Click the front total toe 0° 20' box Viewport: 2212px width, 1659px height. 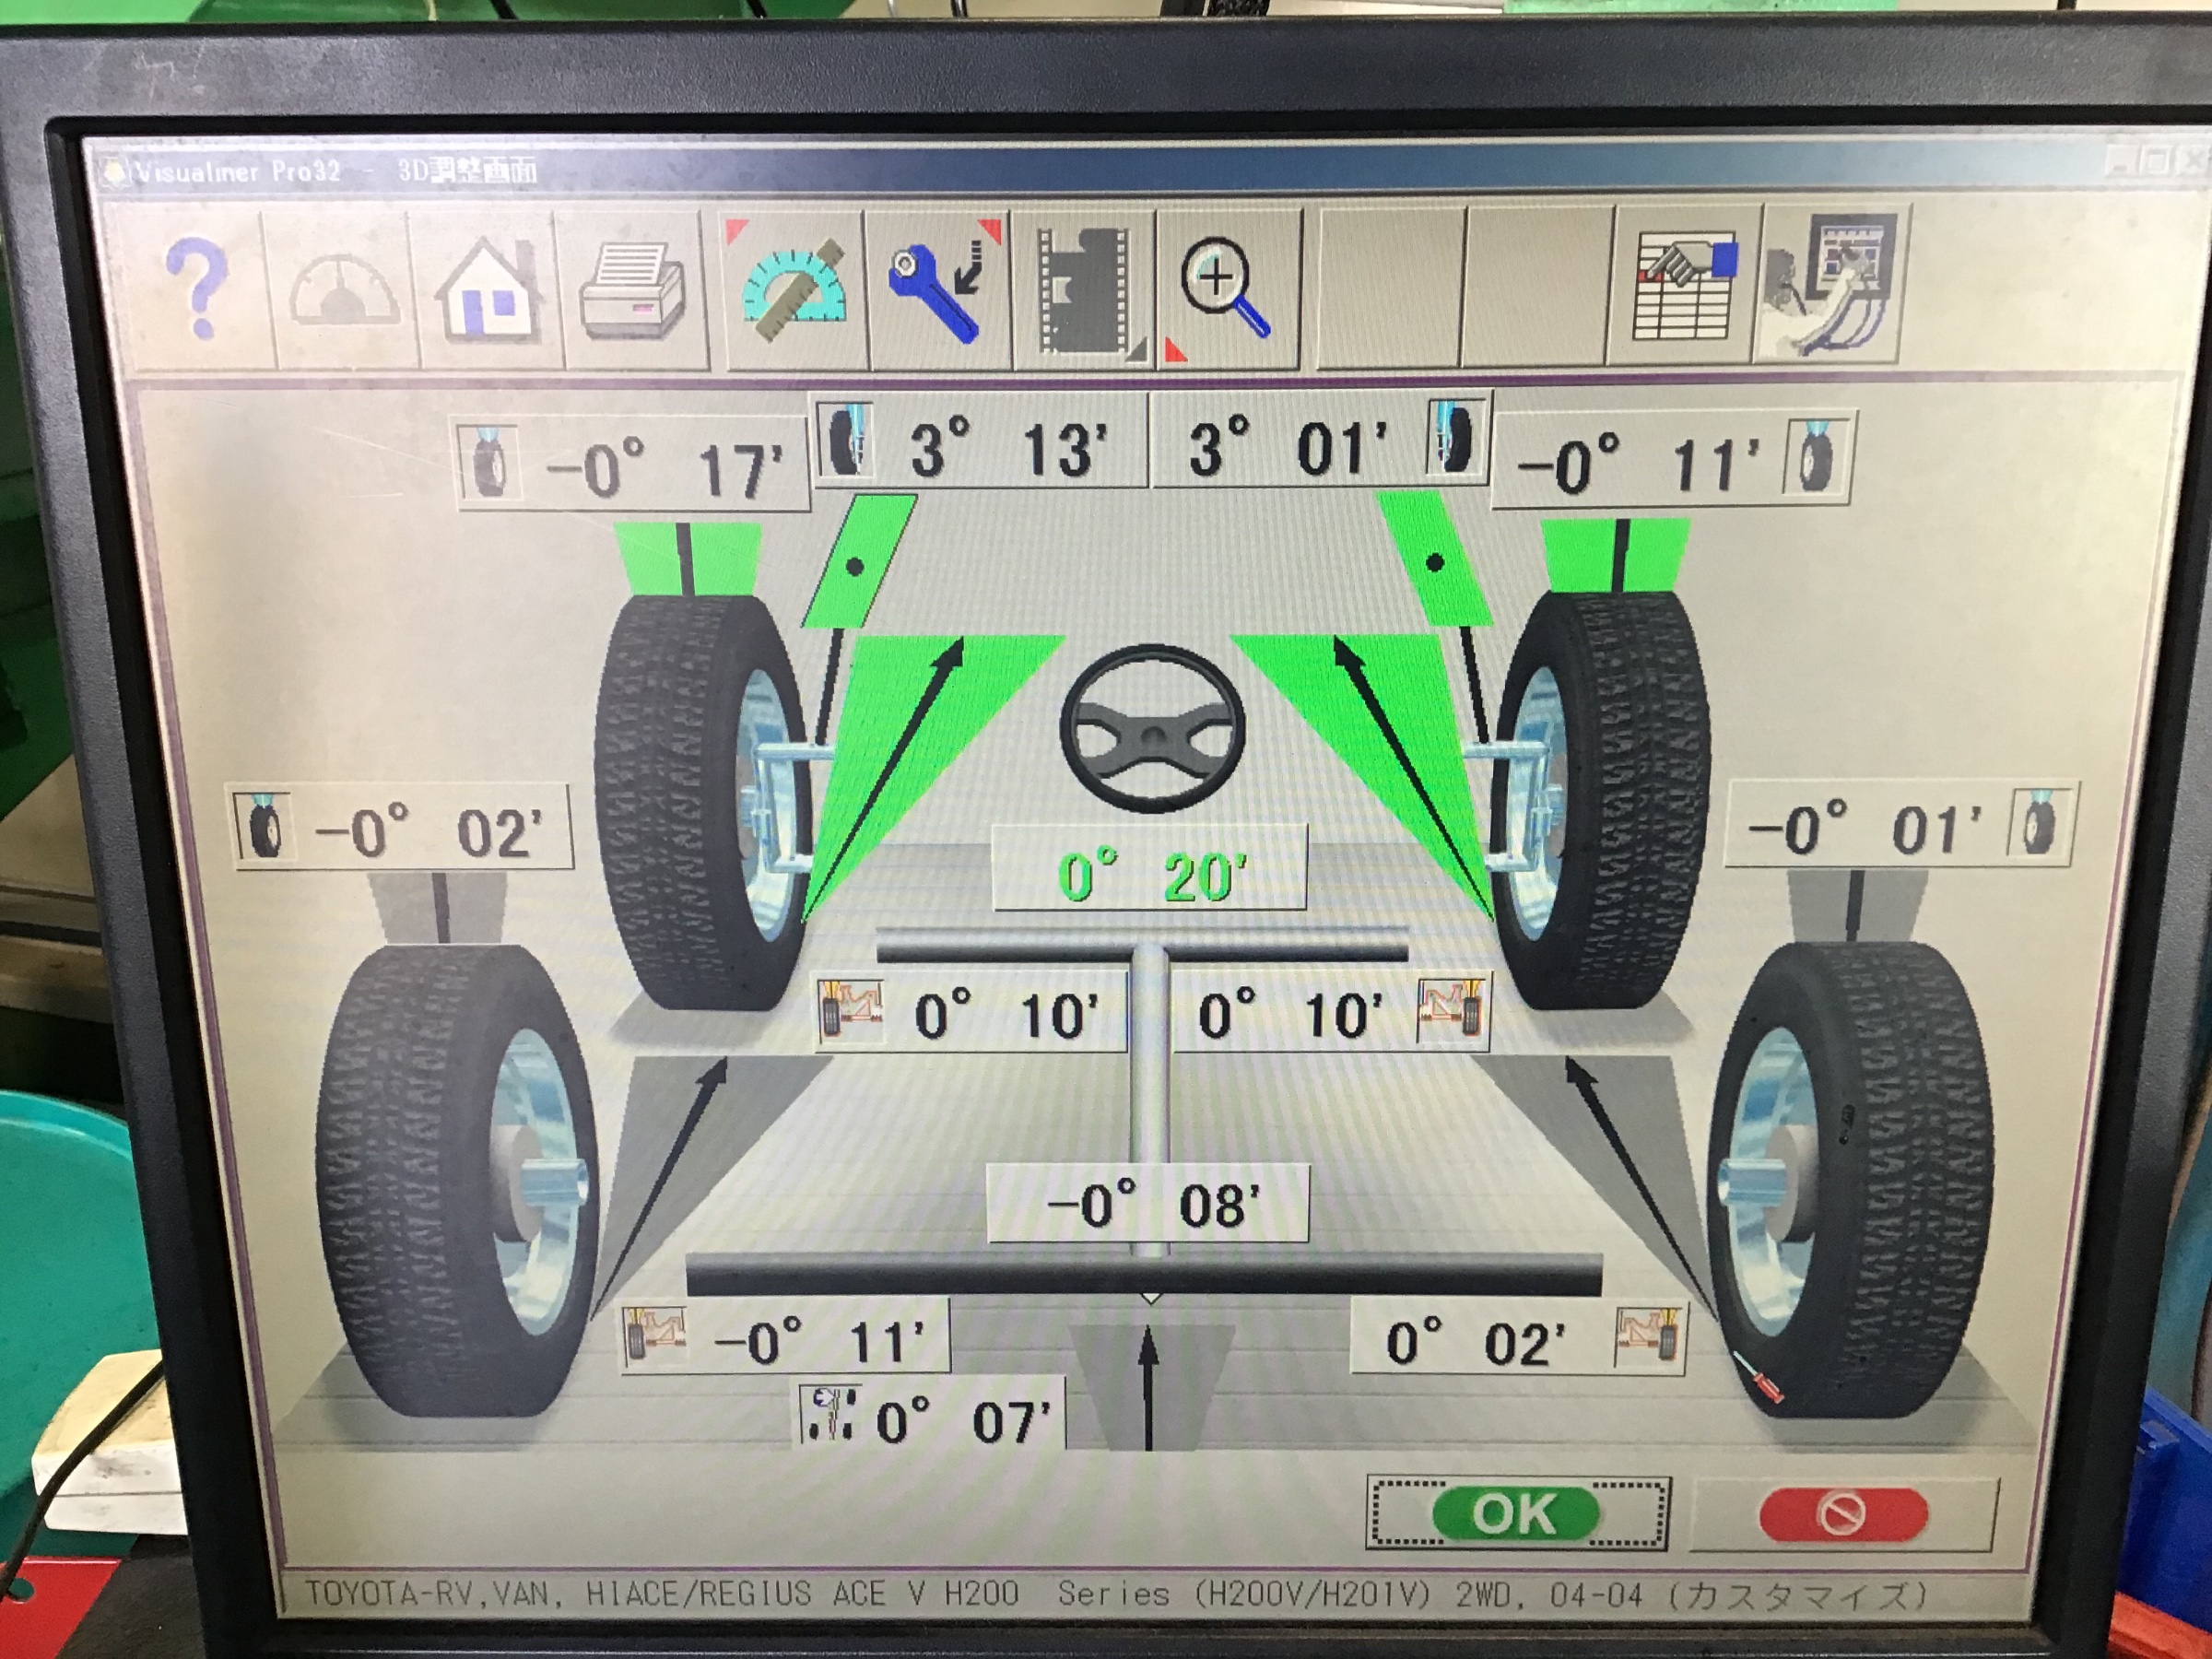point(1150,870)
